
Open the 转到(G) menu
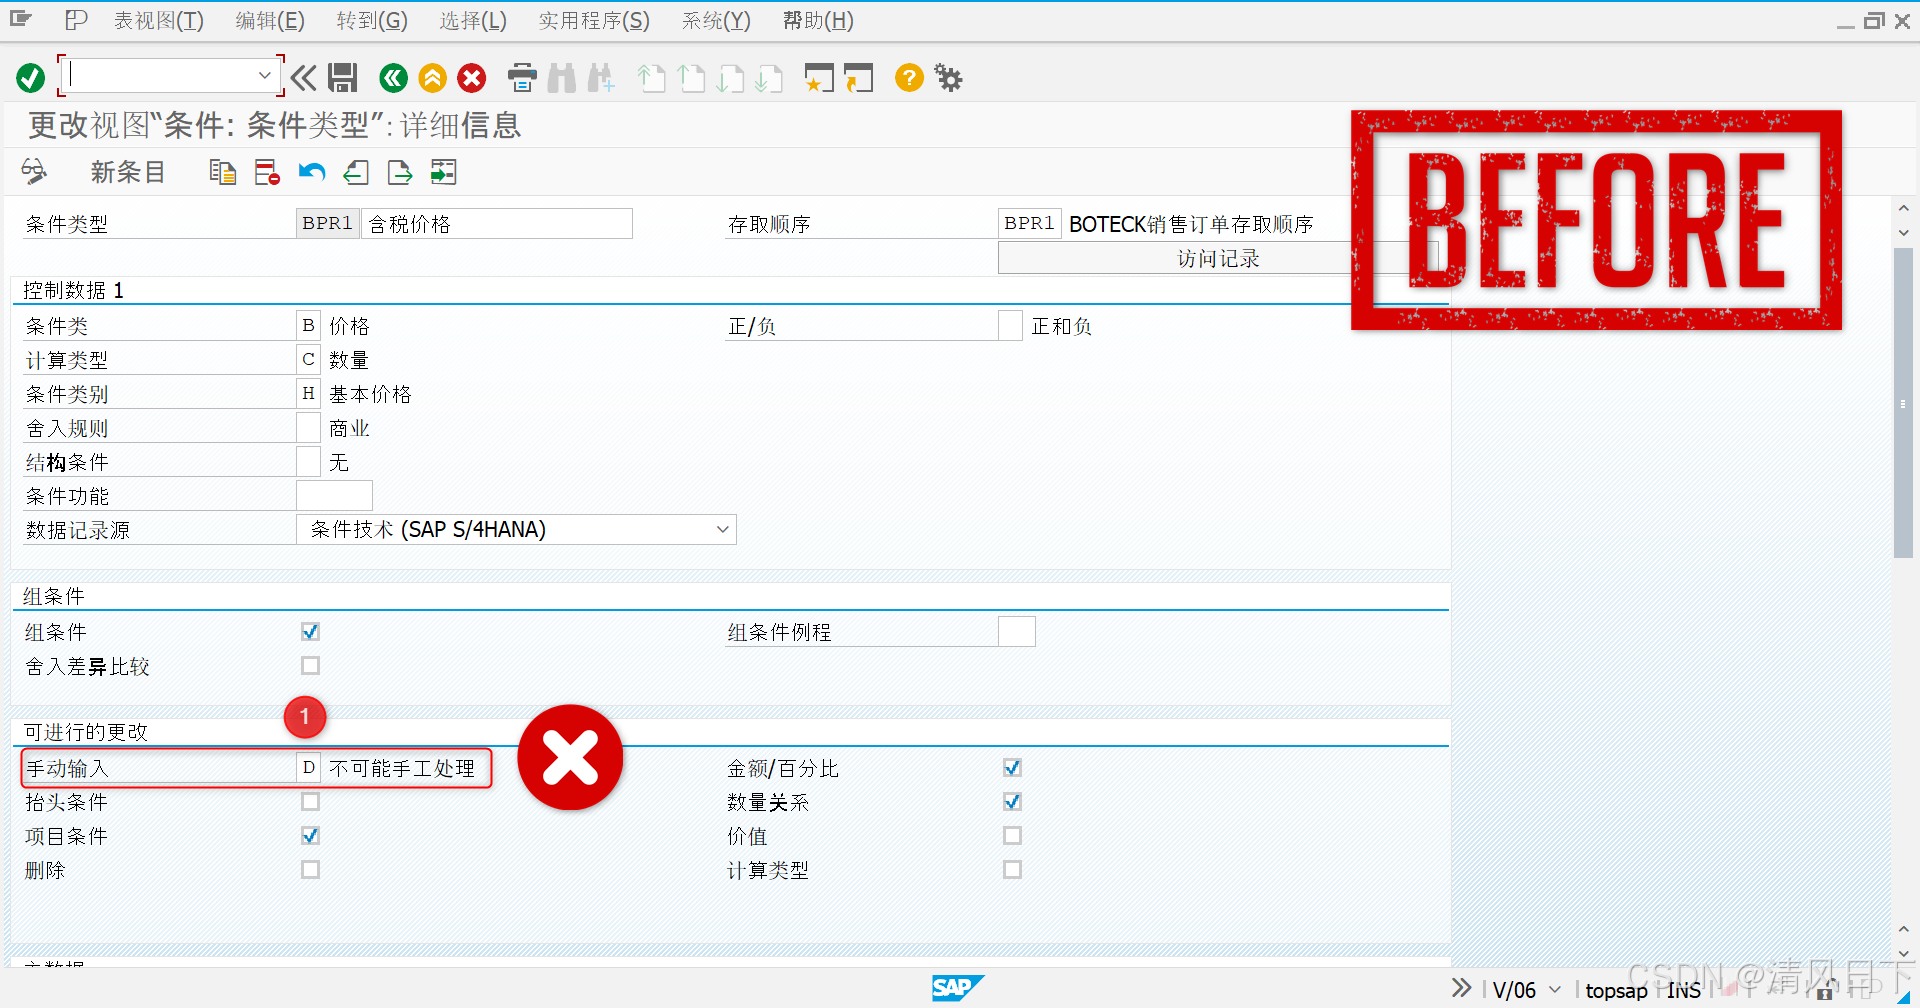pyautogui.click(x=370, y=20)
